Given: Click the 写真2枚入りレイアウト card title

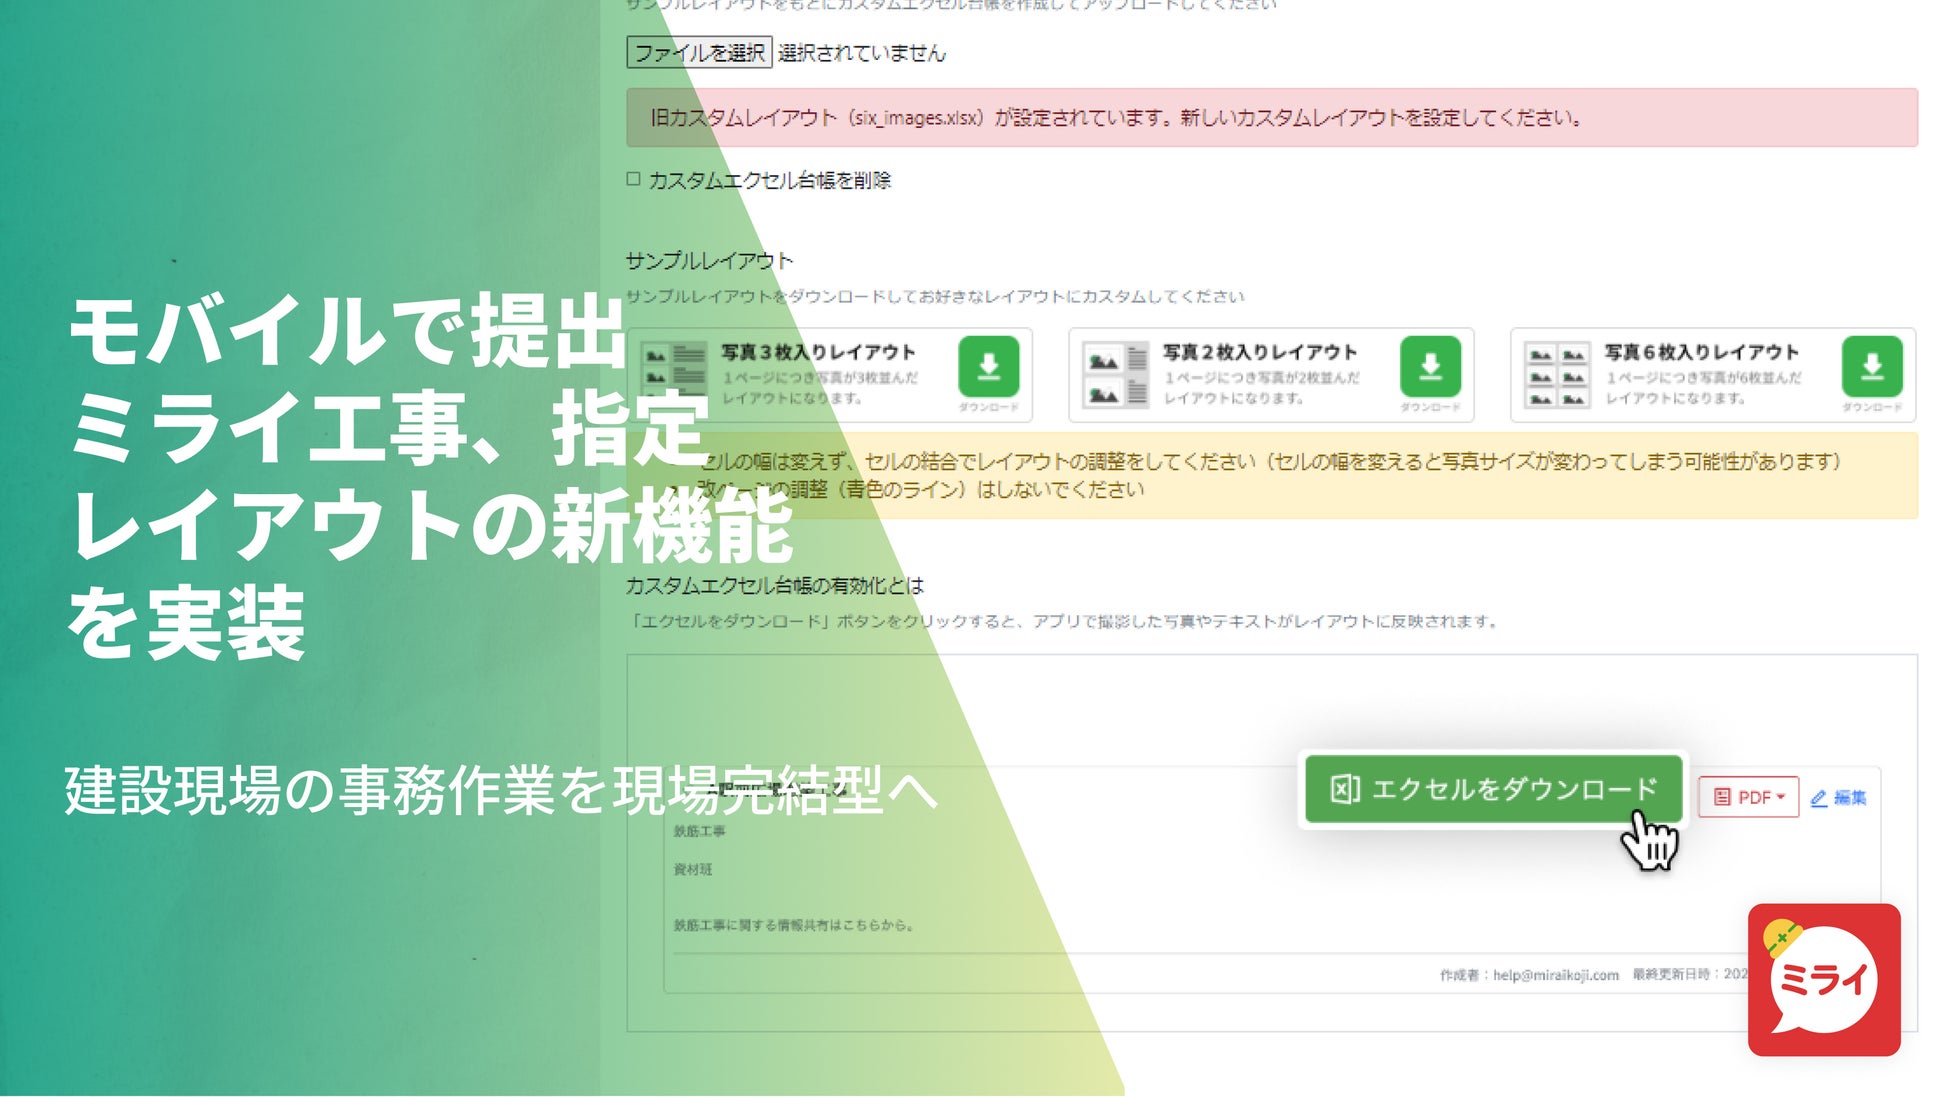Looking at the screenshot, I should coord(1260,352).
